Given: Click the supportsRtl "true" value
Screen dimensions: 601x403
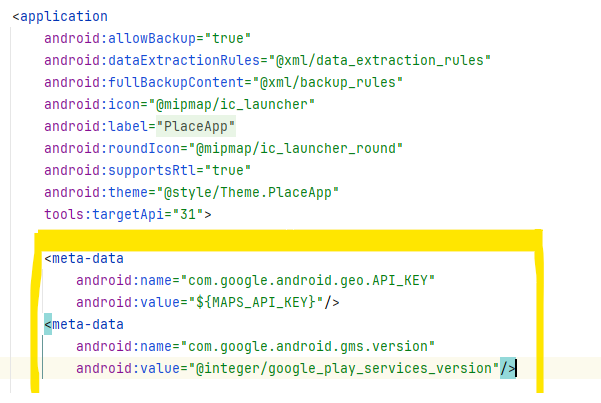Looking at the screenshot, I should 228,170.
